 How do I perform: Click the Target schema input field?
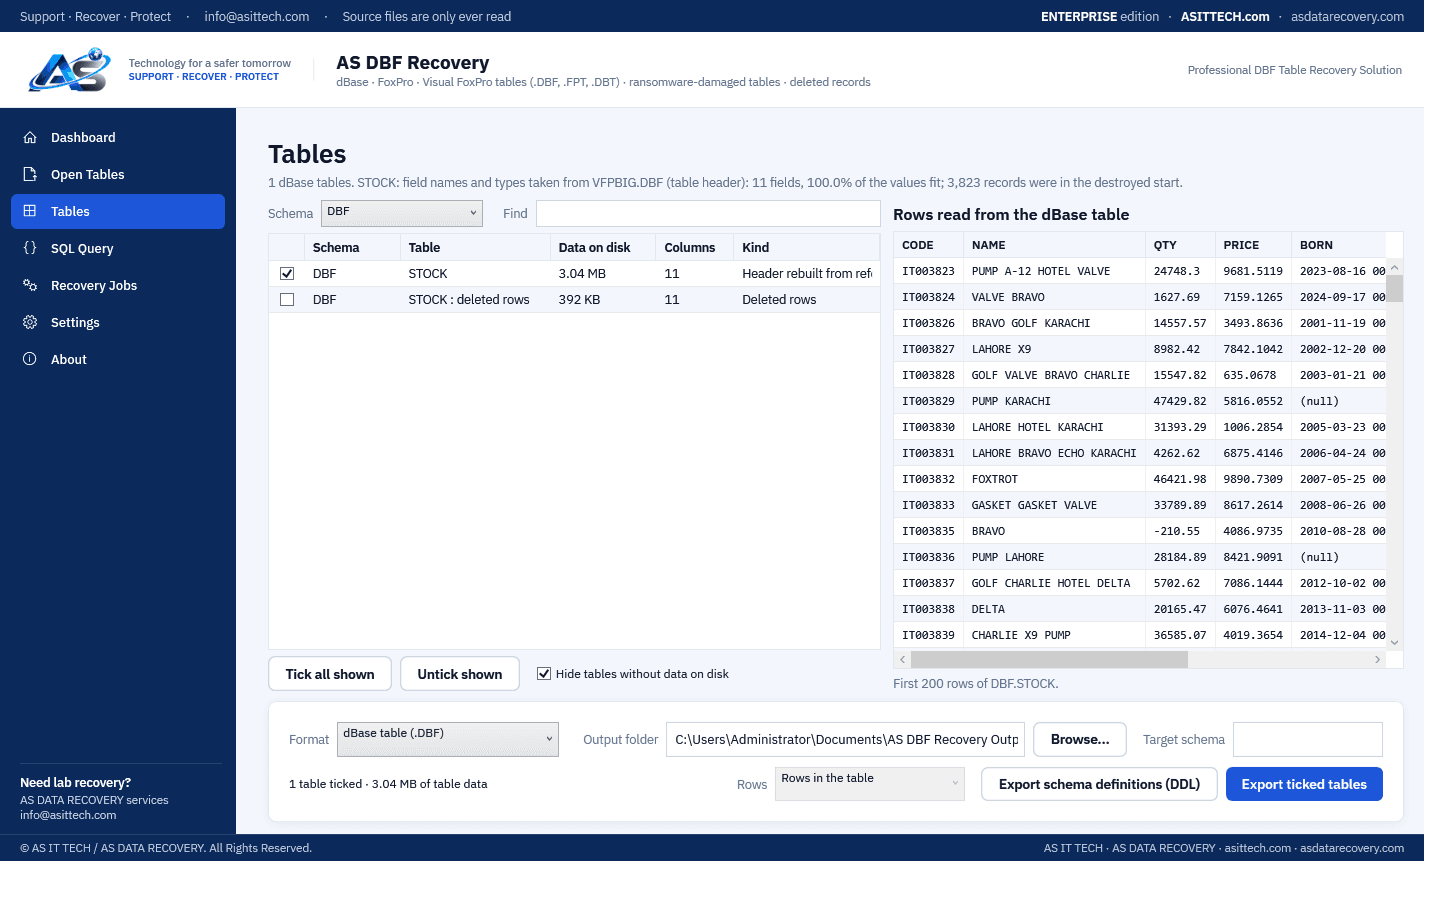tap(1308, 740)
